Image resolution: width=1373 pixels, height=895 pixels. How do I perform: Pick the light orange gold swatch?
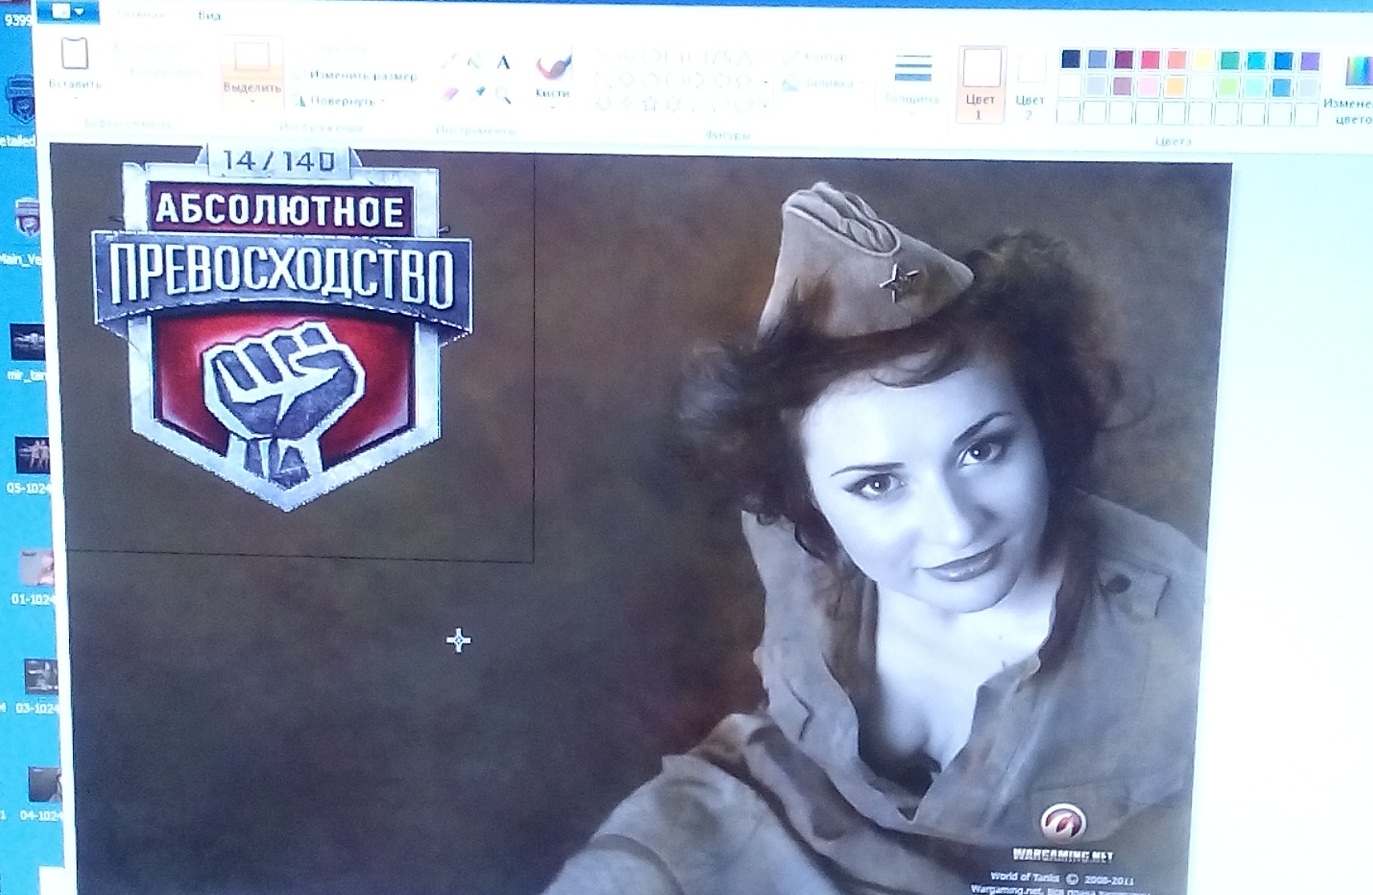(1176, 87)
